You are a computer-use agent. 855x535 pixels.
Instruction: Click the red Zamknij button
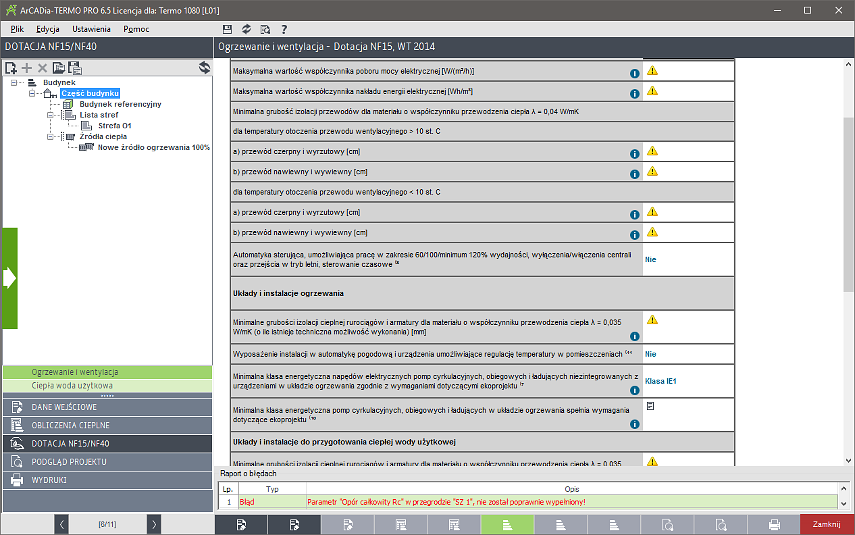pos(827,524)
